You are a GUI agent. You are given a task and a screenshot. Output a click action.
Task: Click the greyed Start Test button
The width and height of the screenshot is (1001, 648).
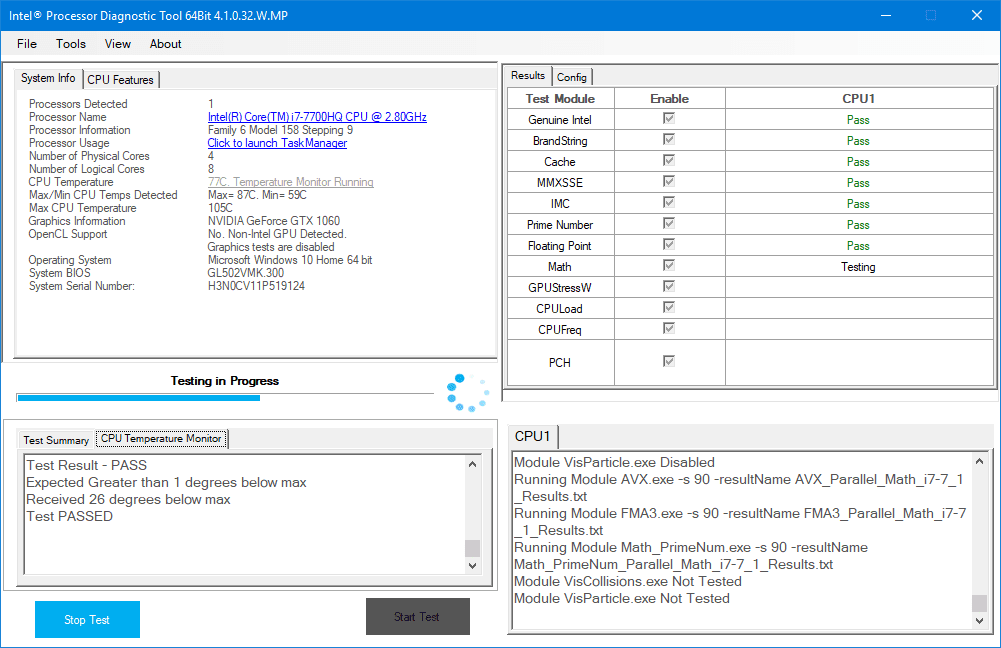tap(416, 617)
